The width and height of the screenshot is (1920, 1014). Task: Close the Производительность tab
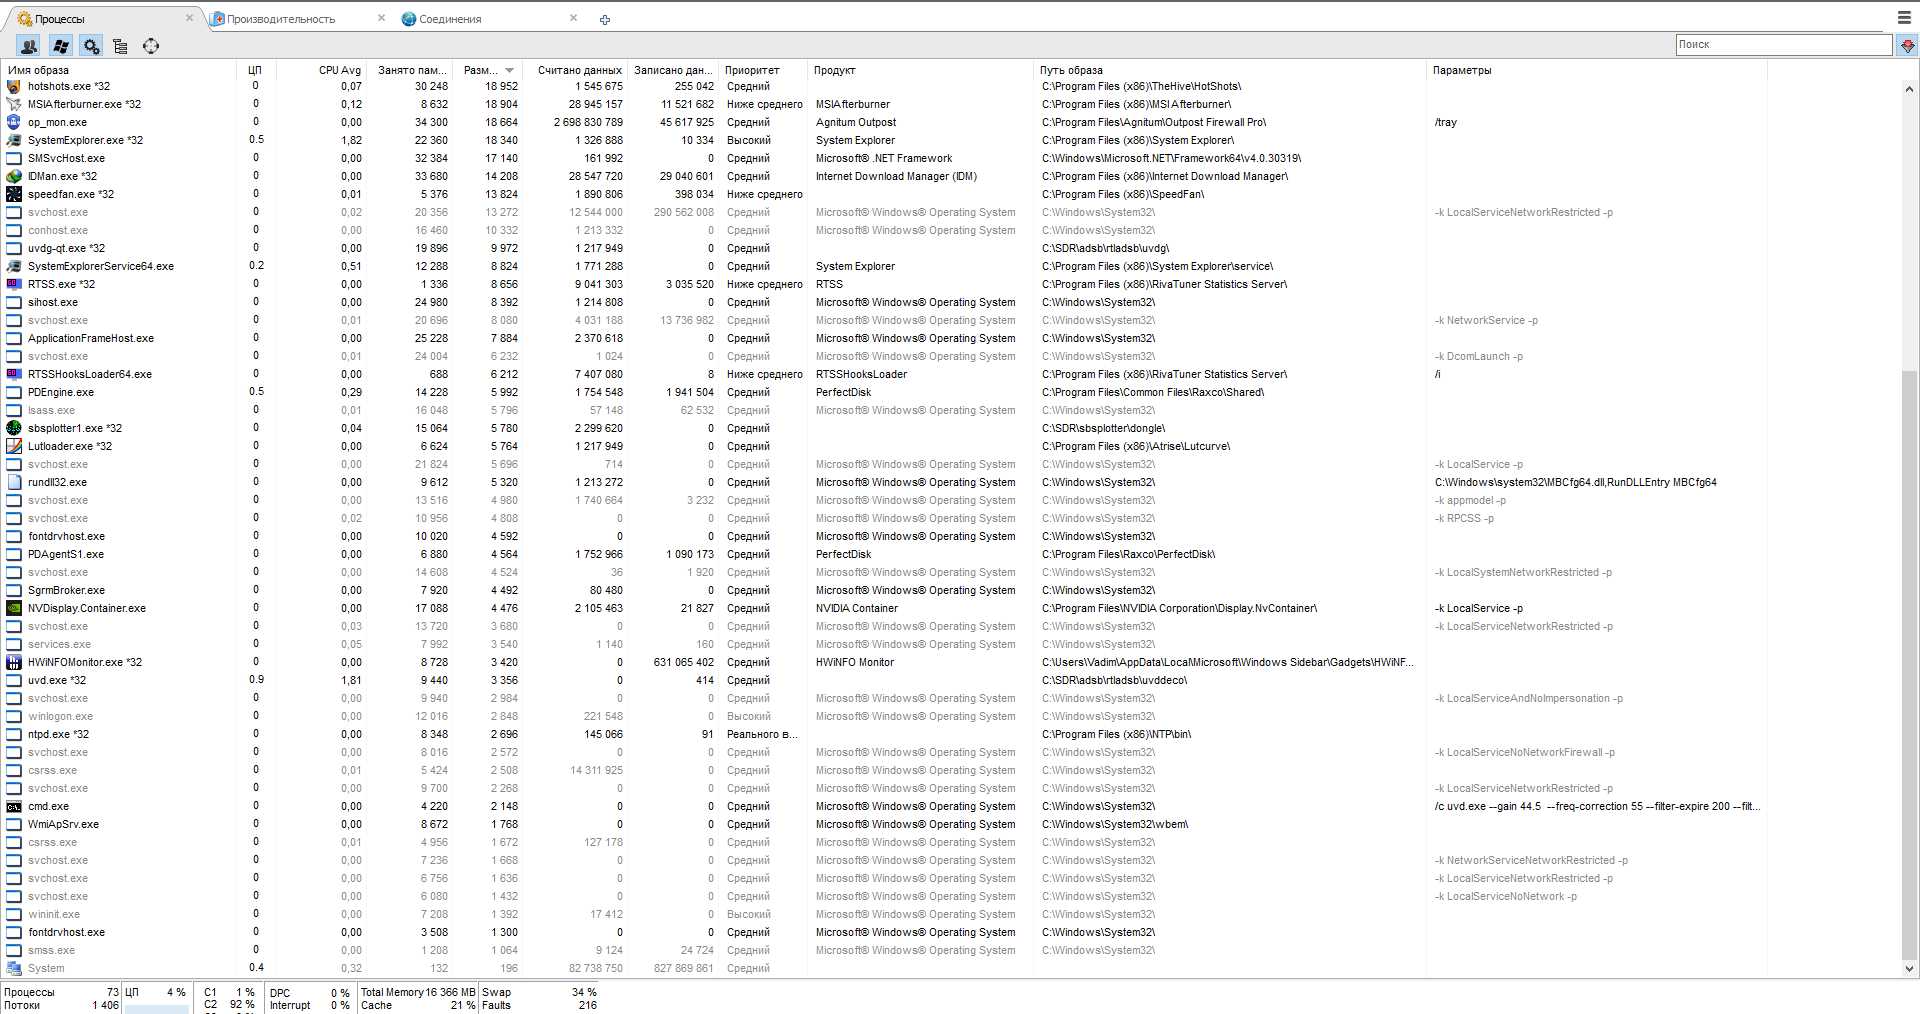(381, 18)
